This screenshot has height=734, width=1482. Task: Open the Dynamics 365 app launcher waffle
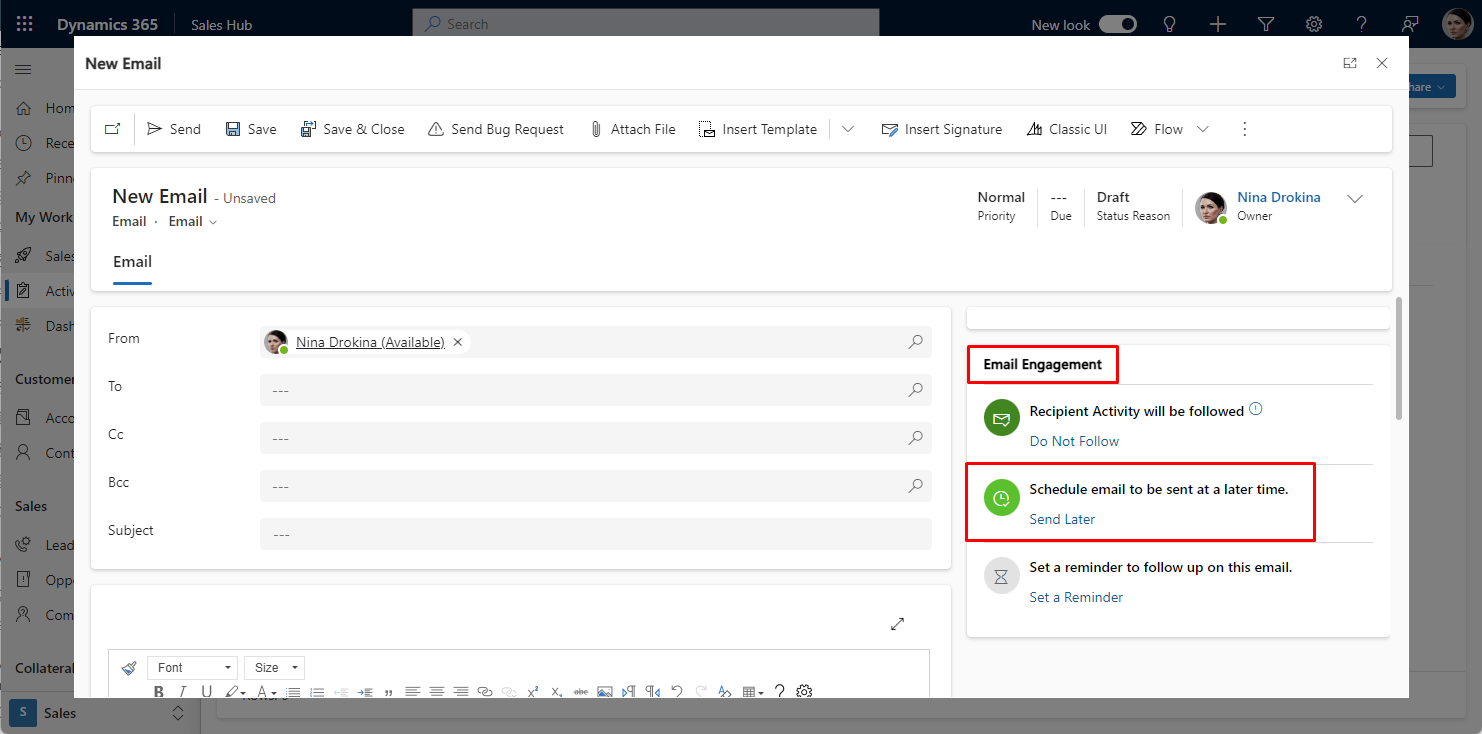tap(25, 24)
